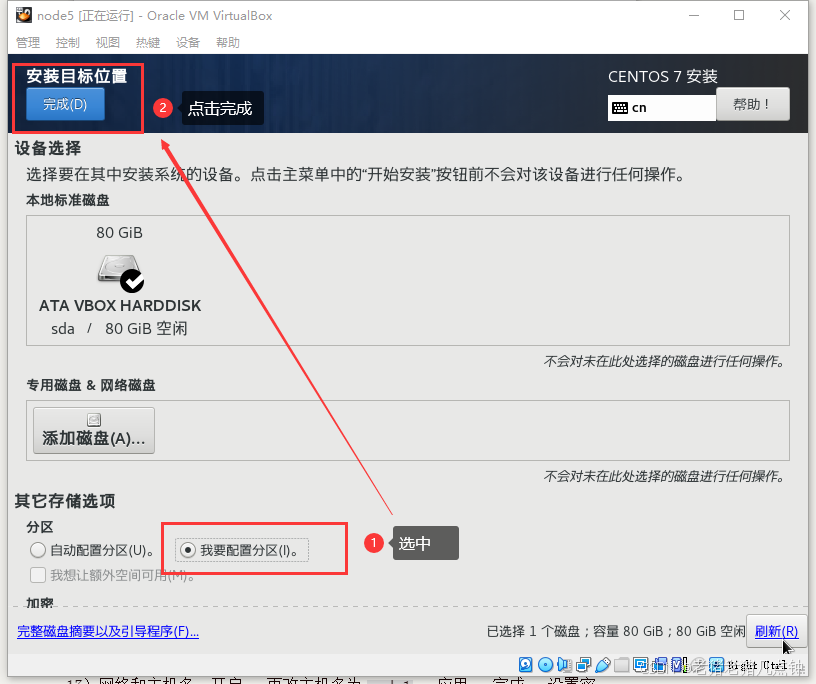The height and width of the screenshot is (684, 816).
Task: Maximize the VirtualBox window
Action: pos(738,15)
